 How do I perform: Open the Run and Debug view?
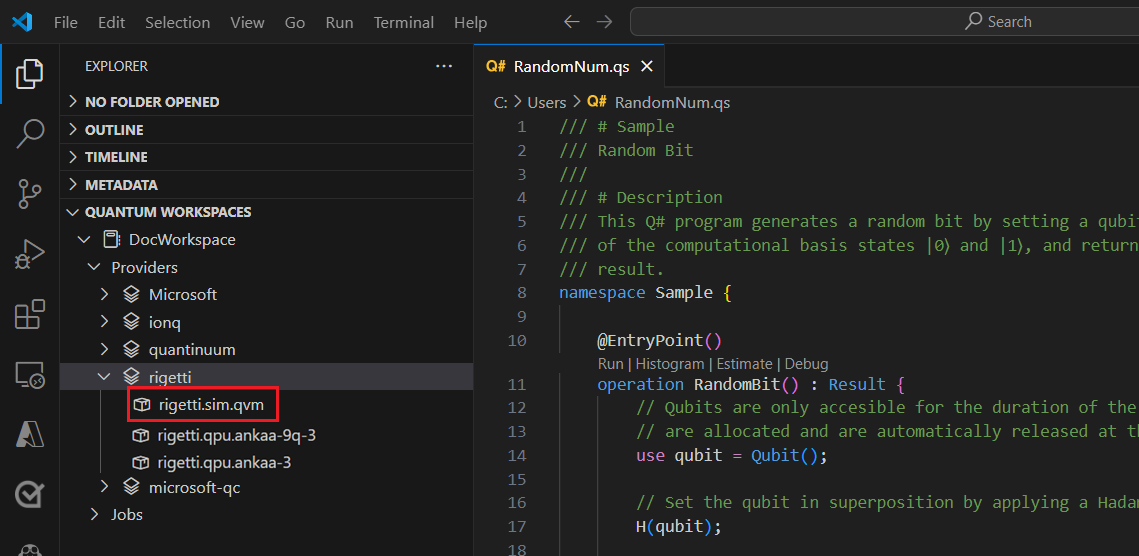point(30,256)
